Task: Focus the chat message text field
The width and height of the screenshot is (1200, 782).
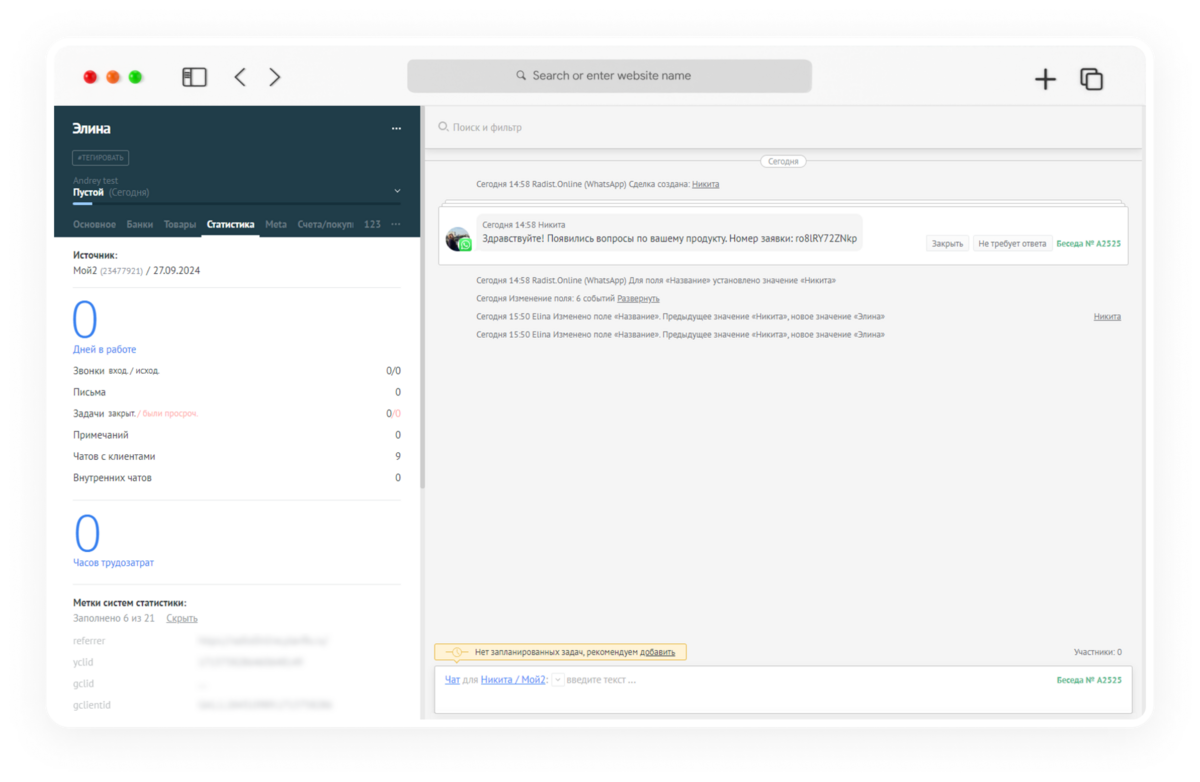Action: [800, 680]
